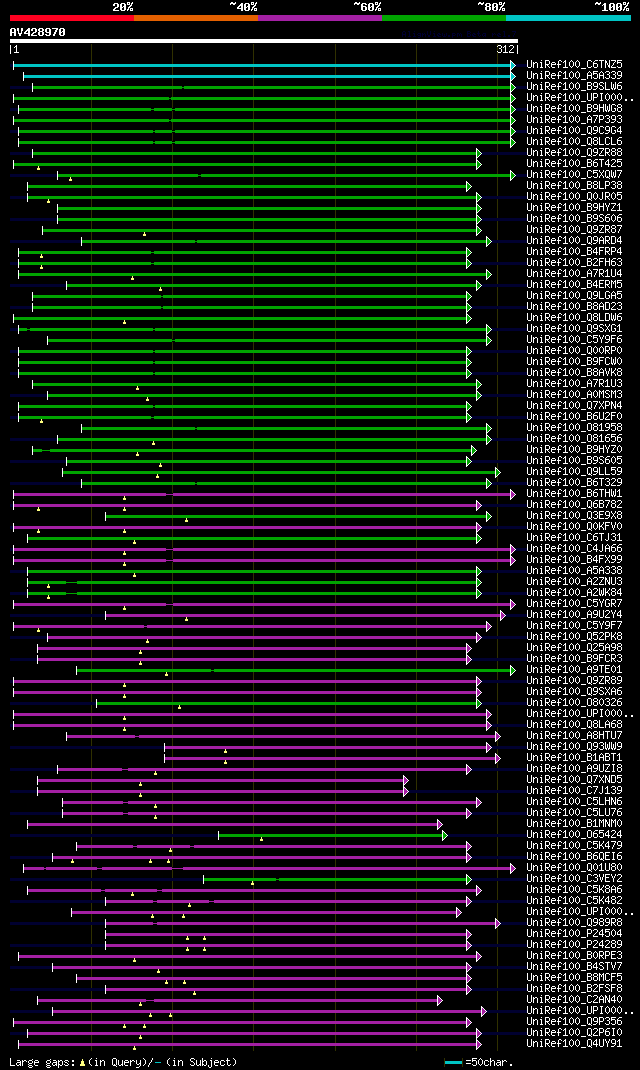Select the UniRef100_B9HWG8 label
Image resolution: width=640 pixels, height=1070 pixels.
(574, 109)
